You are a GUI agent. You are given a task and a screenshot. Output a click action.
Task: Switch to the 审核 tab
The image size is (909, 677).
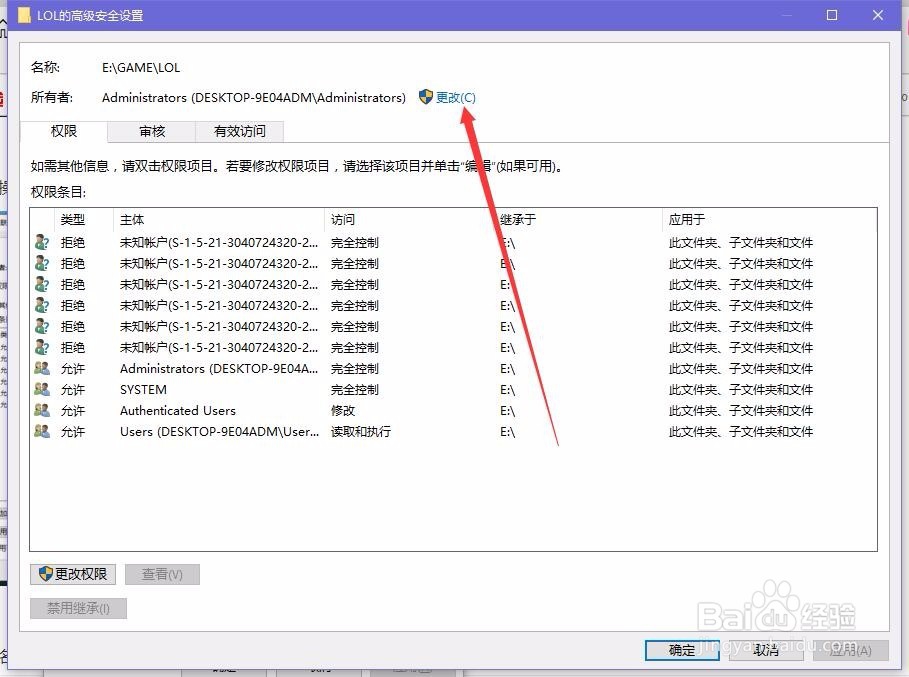coord(152,132)
